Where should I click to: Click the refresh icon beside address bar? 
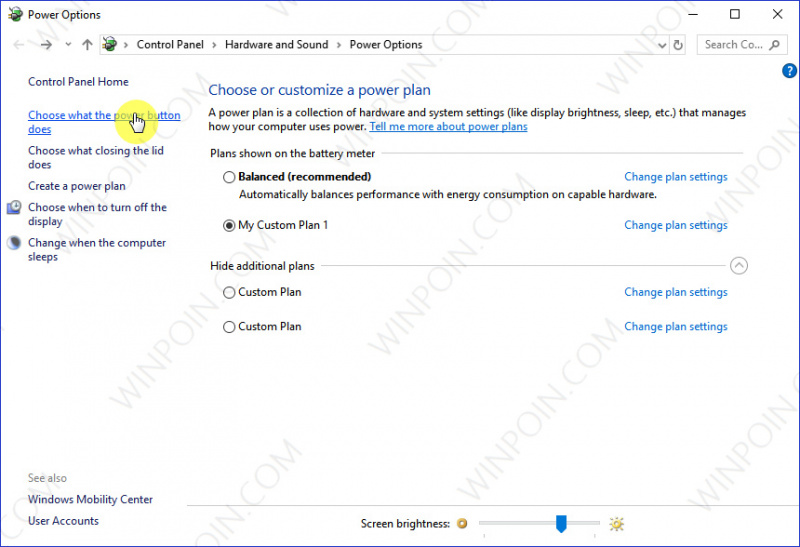(679, 45)
